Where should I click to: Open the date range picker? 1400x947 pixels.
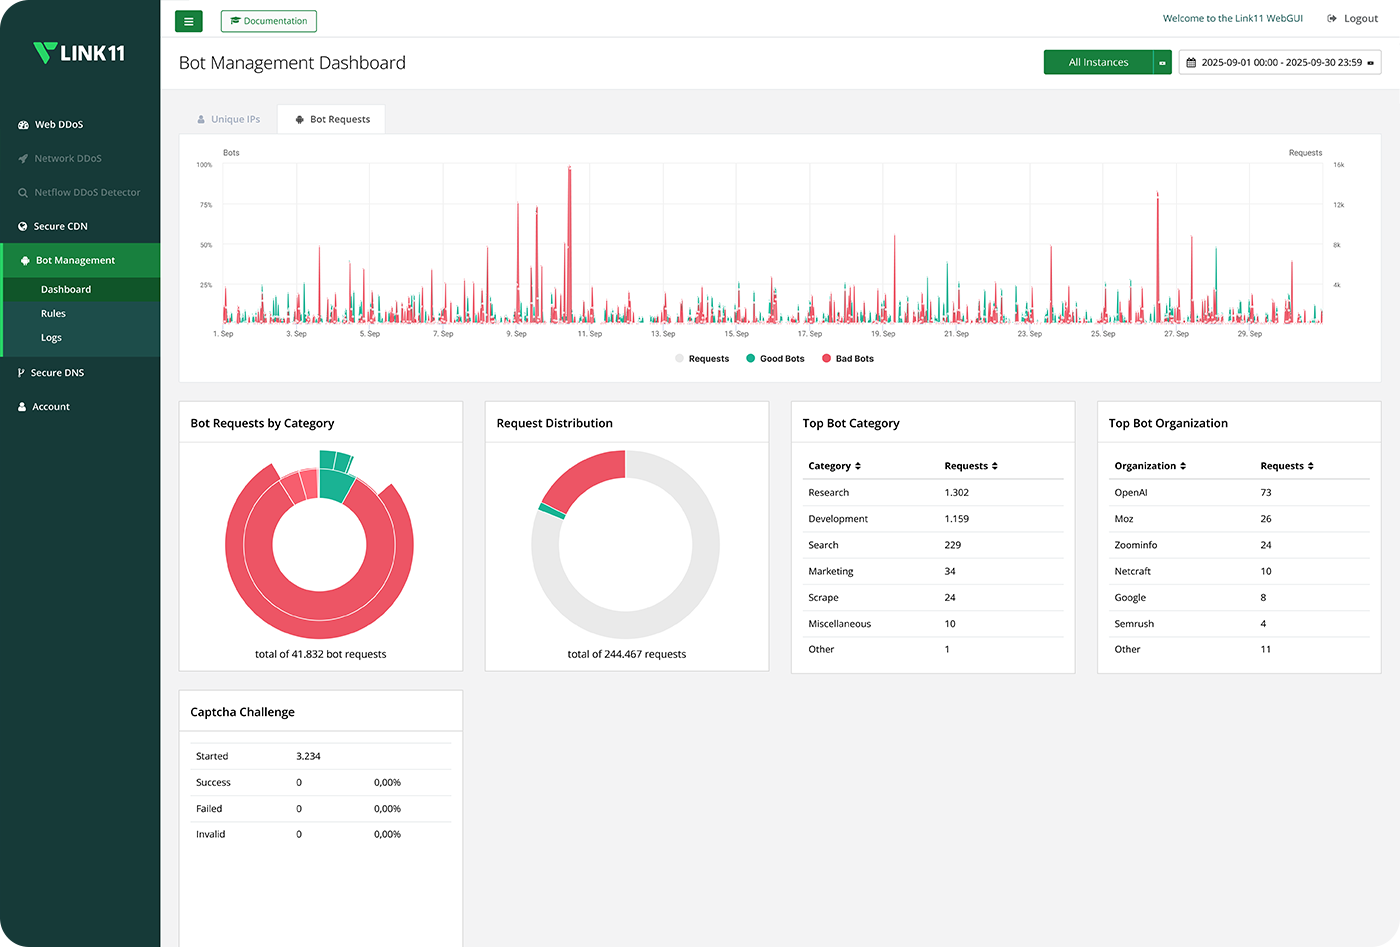tap(1280, 62)
